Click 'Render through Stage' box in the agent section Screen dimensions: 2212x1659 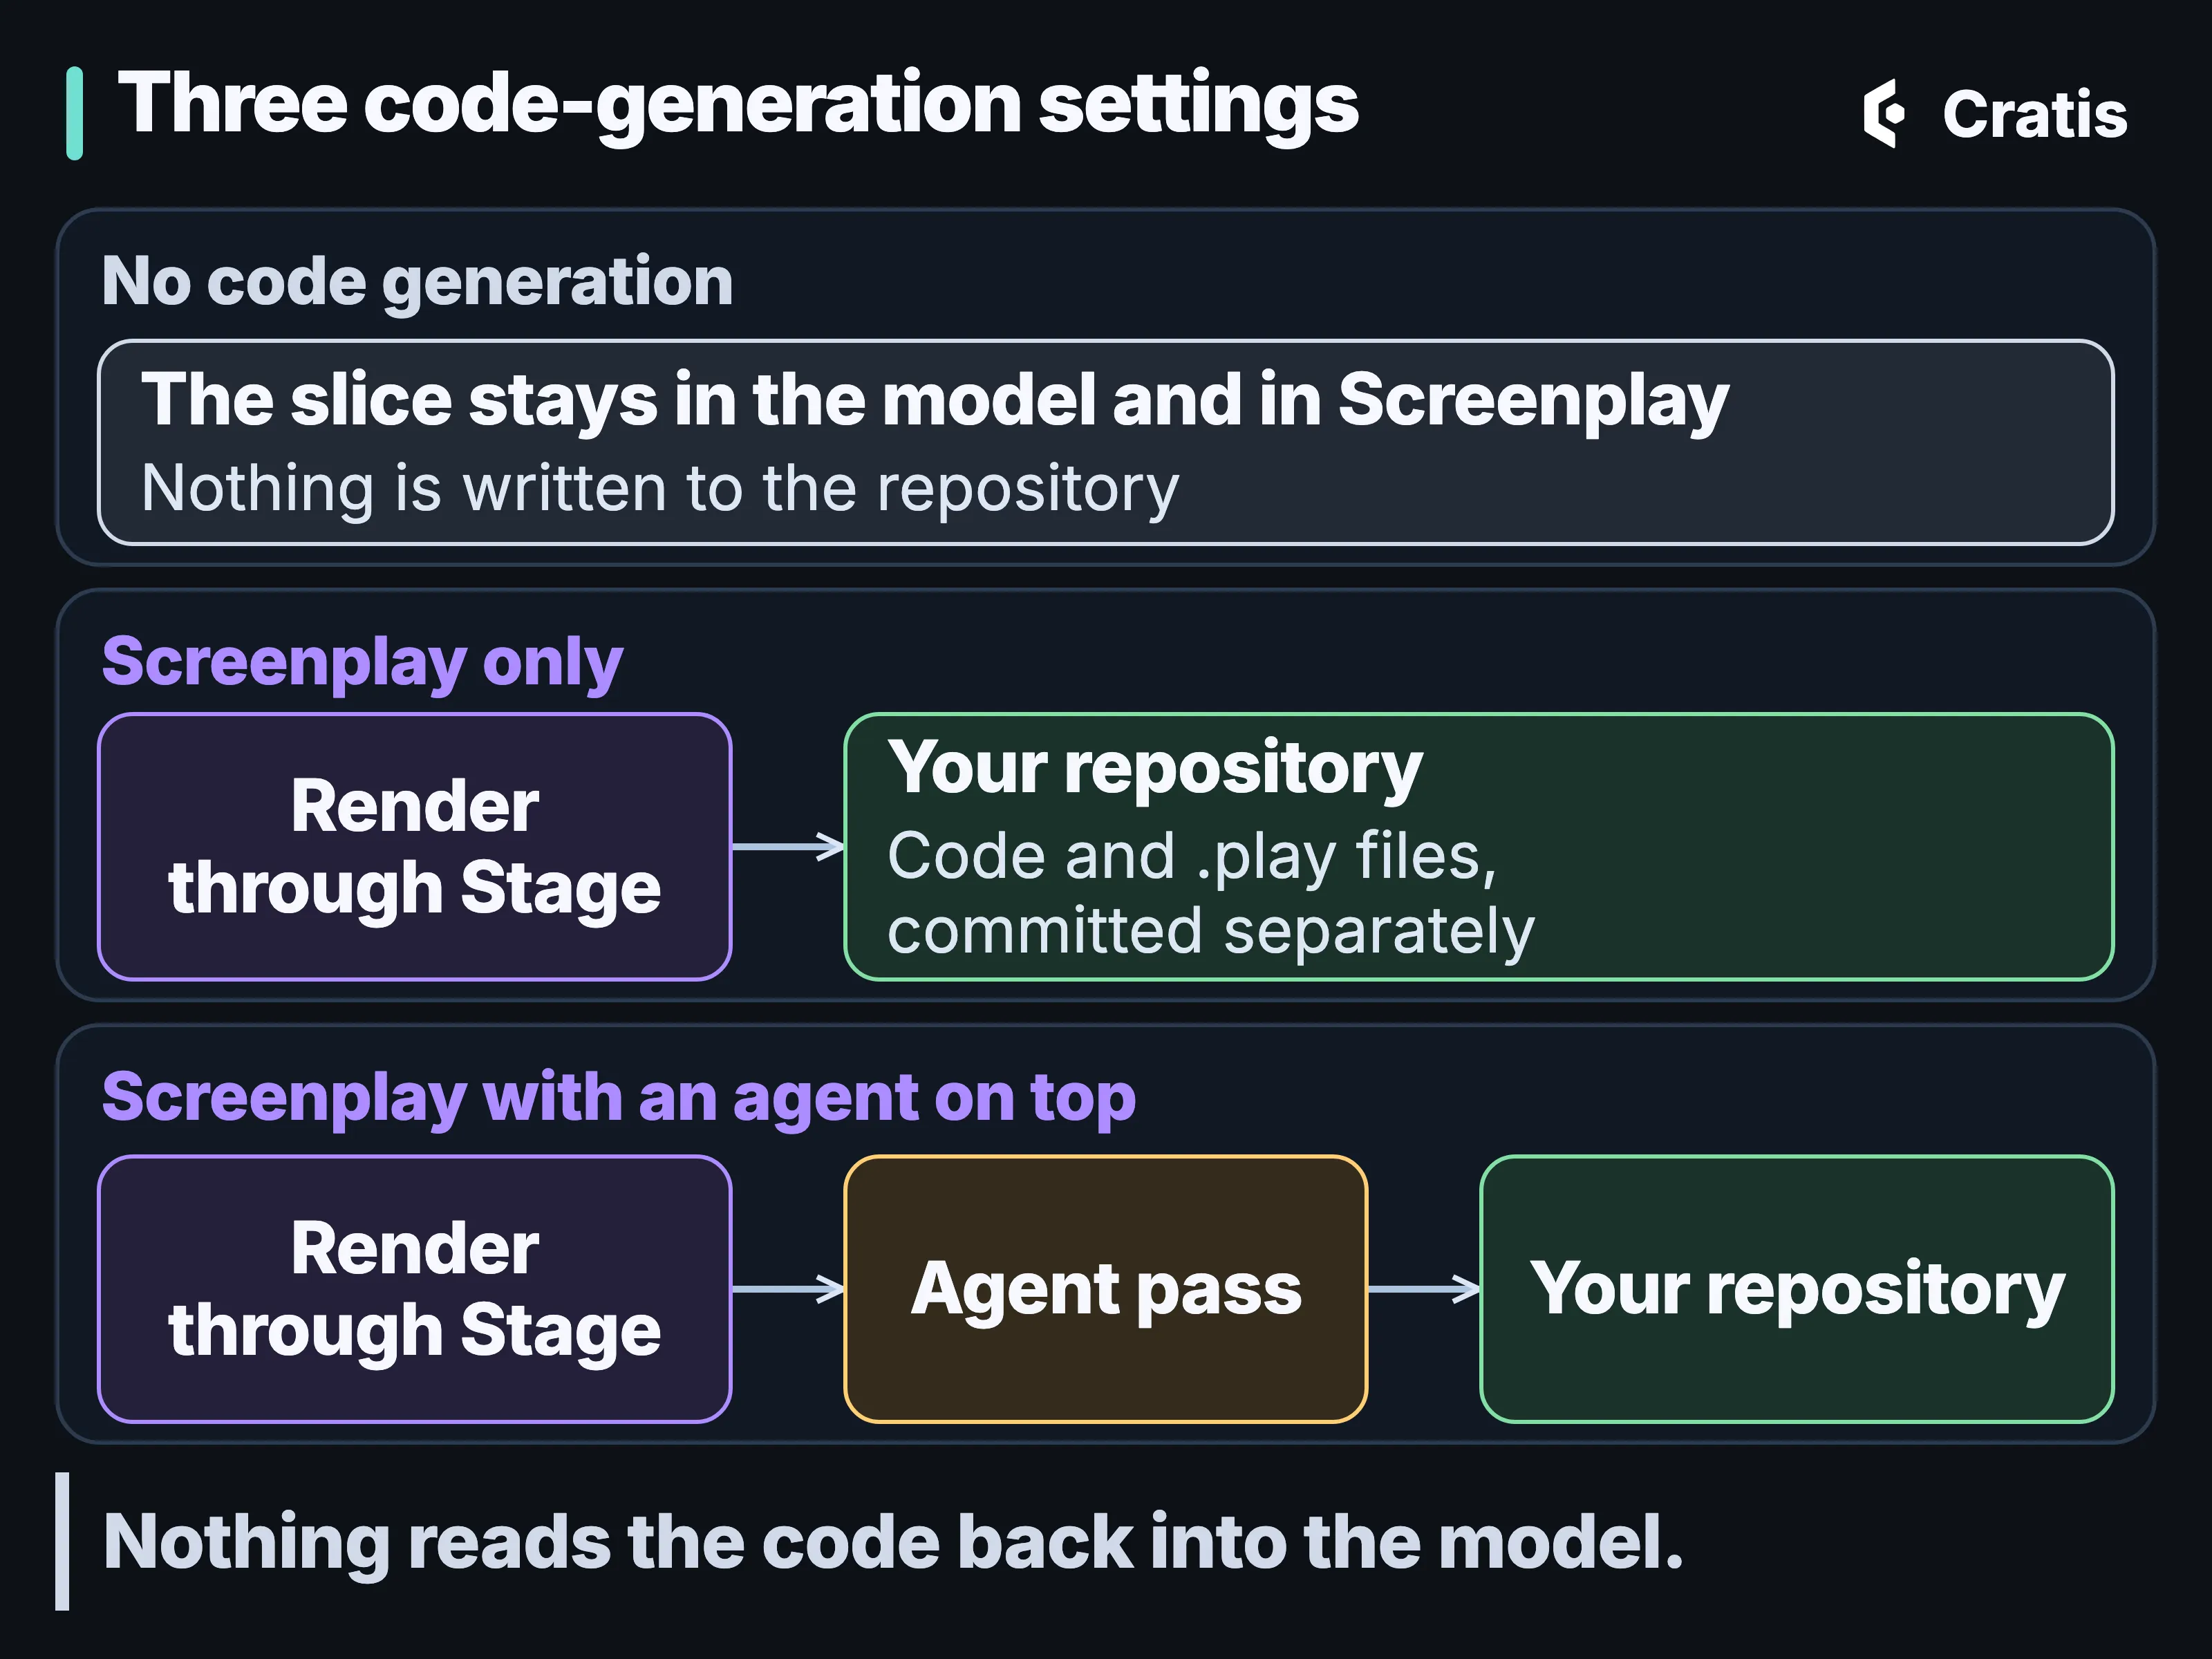415,1289
